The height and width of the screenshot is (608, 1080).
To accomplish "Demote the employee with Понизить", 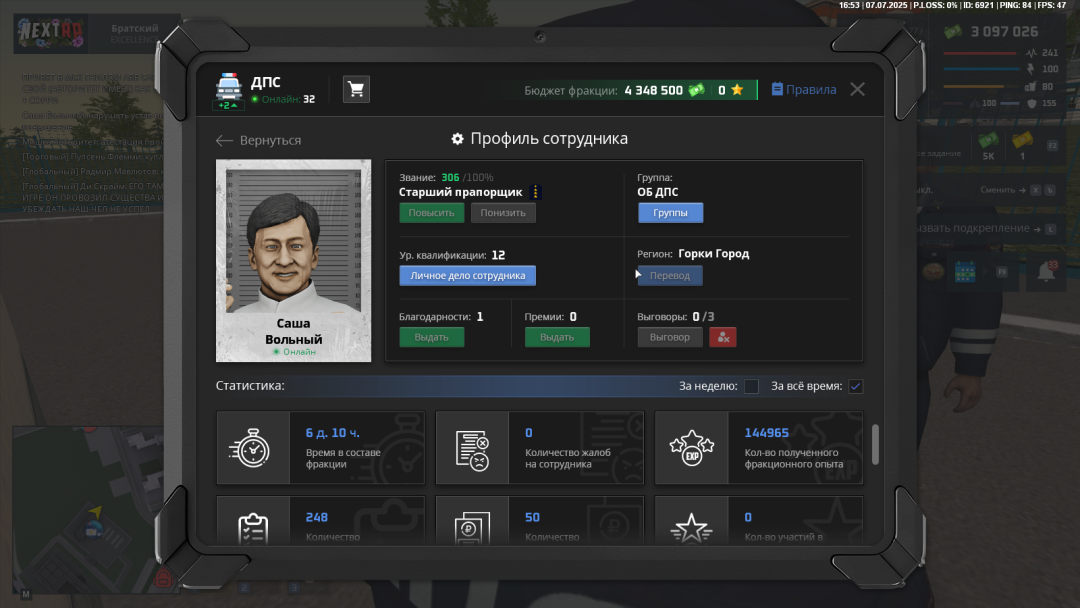I will tap(503, 213).
